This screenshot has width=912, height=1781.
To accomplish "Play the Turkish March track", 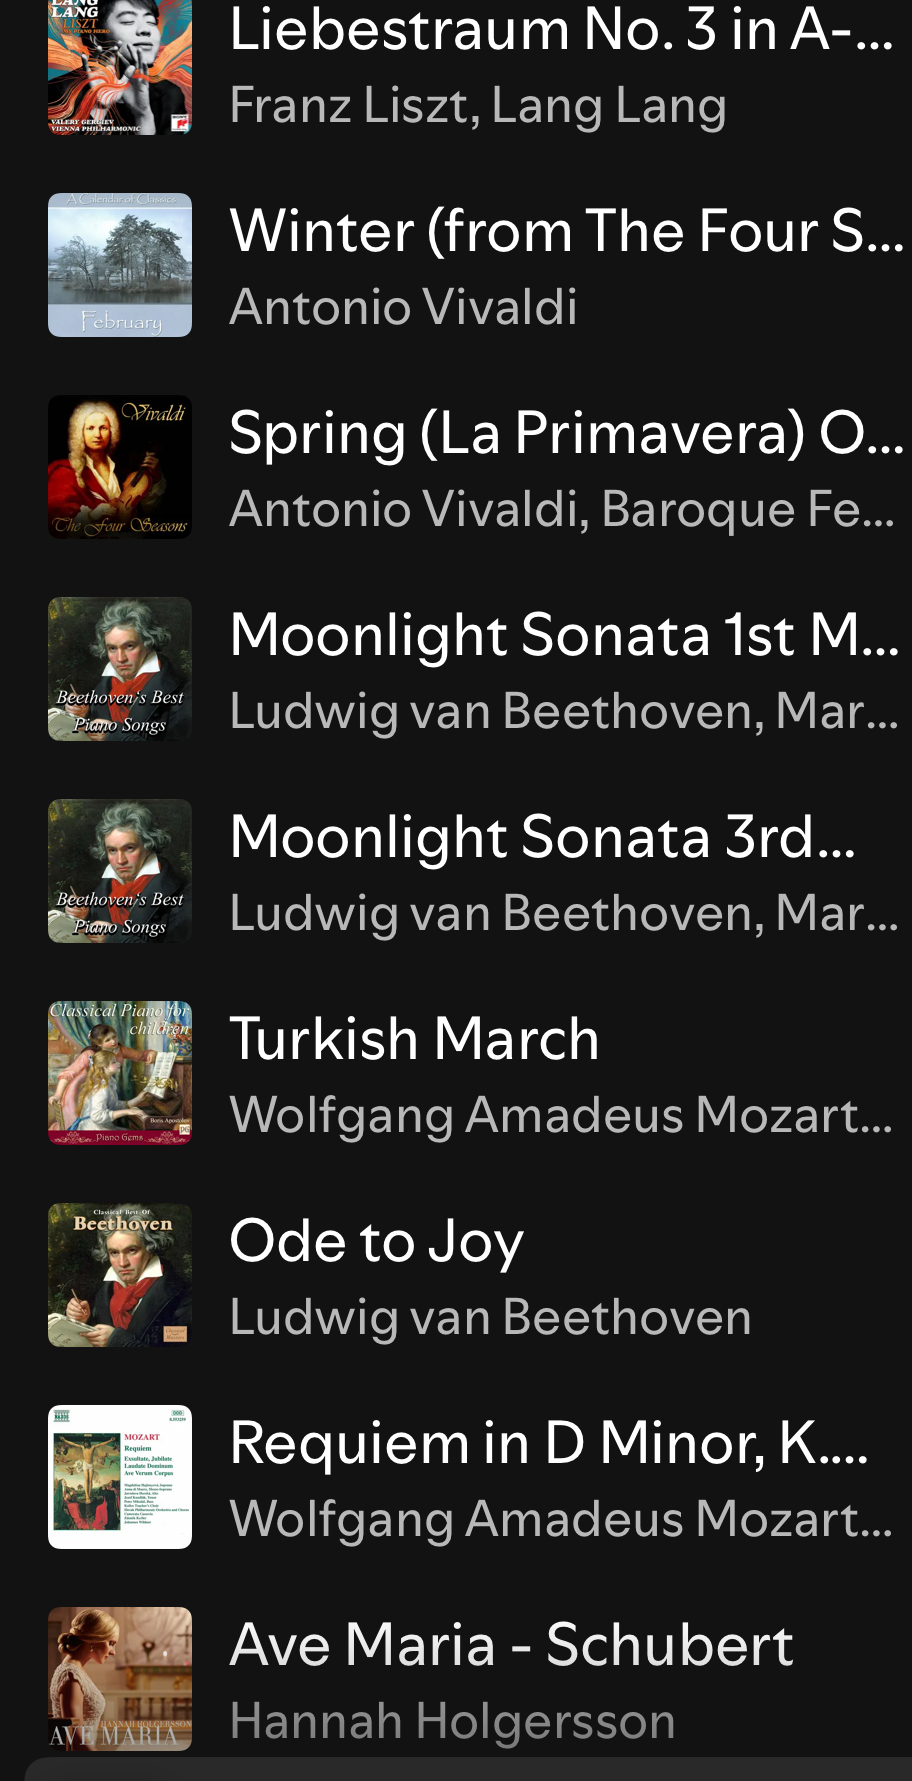I will click(x=414, y=1040).
